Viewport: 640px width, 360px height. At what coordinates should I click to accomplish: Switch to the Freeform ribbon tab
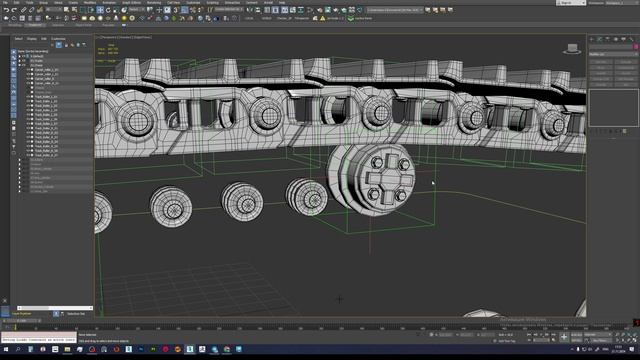35,25
